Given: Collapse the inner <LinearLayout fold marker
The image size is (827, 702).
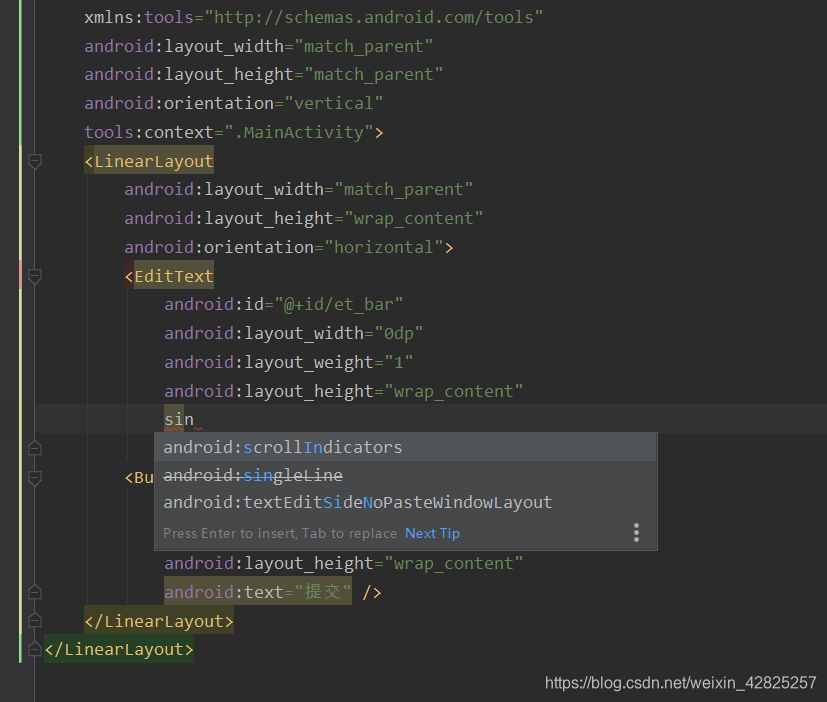Looking at the screenshot, I should click(35, 161).
